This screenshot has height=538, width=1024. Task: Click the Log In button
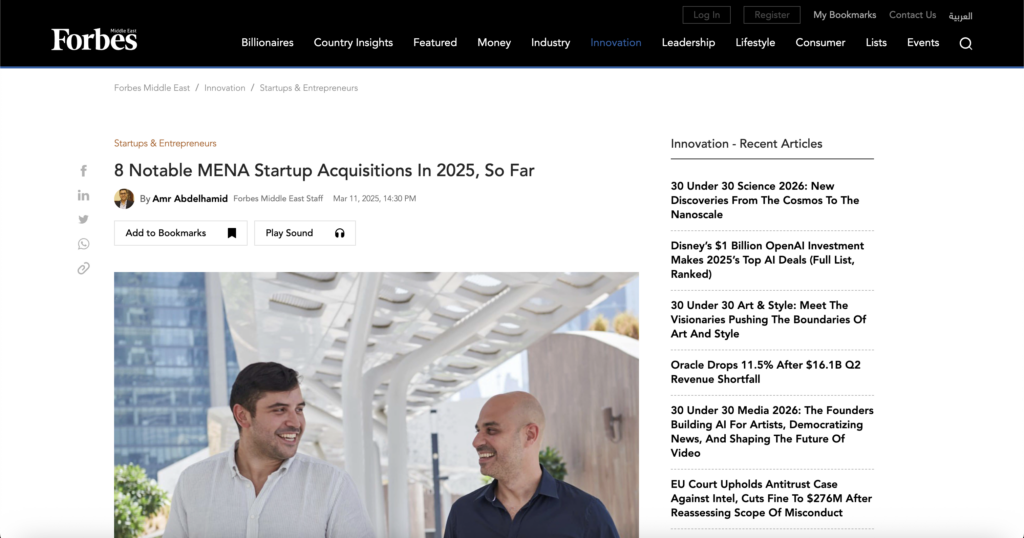pyautogui.click(x=706, y=15)
